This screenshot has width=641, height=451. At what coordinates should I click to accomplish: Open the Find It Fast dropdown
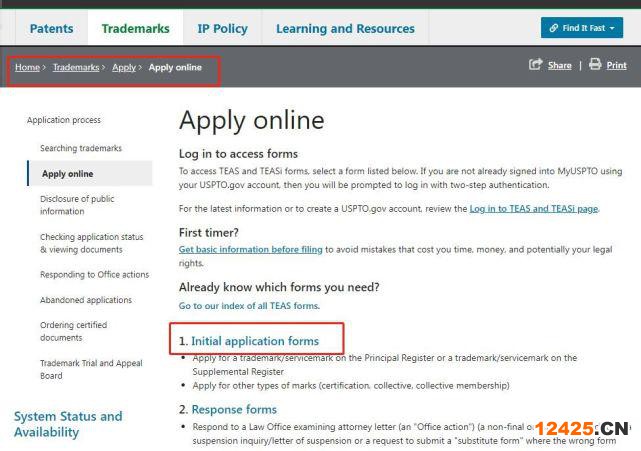tap(581, 28)
